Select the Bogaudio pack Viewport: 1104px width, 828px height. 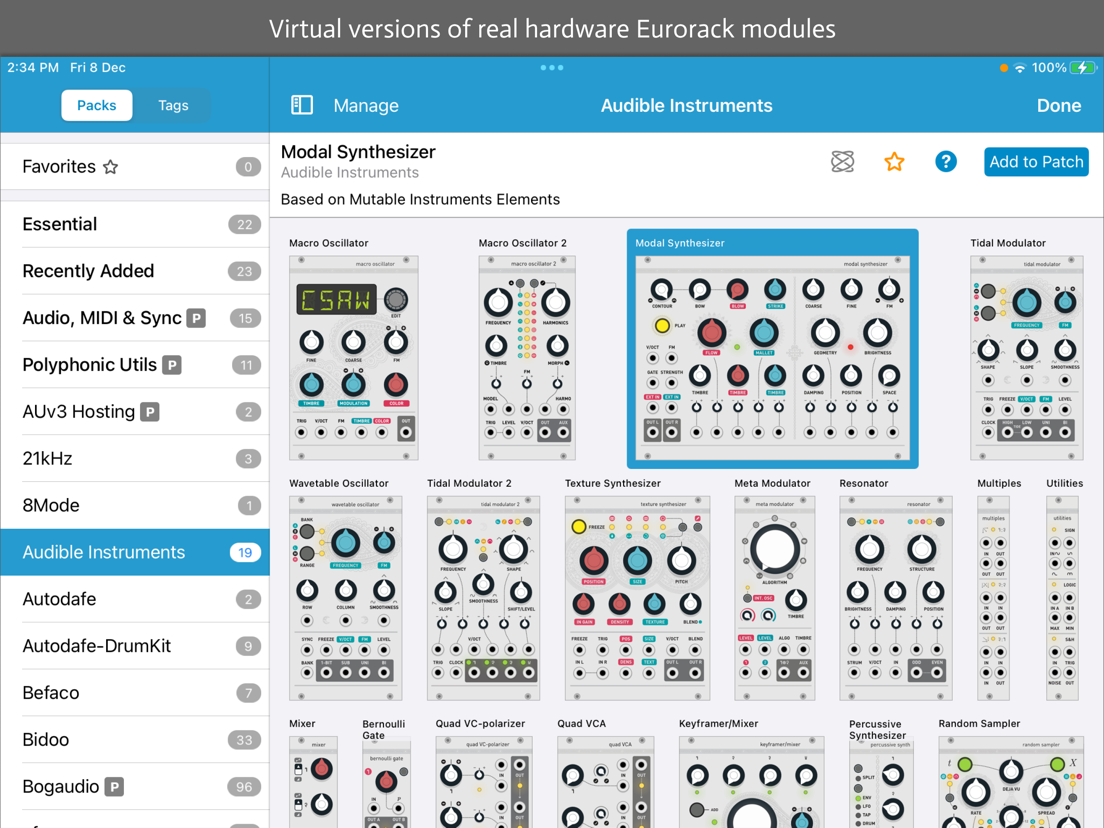pos(134,786)
